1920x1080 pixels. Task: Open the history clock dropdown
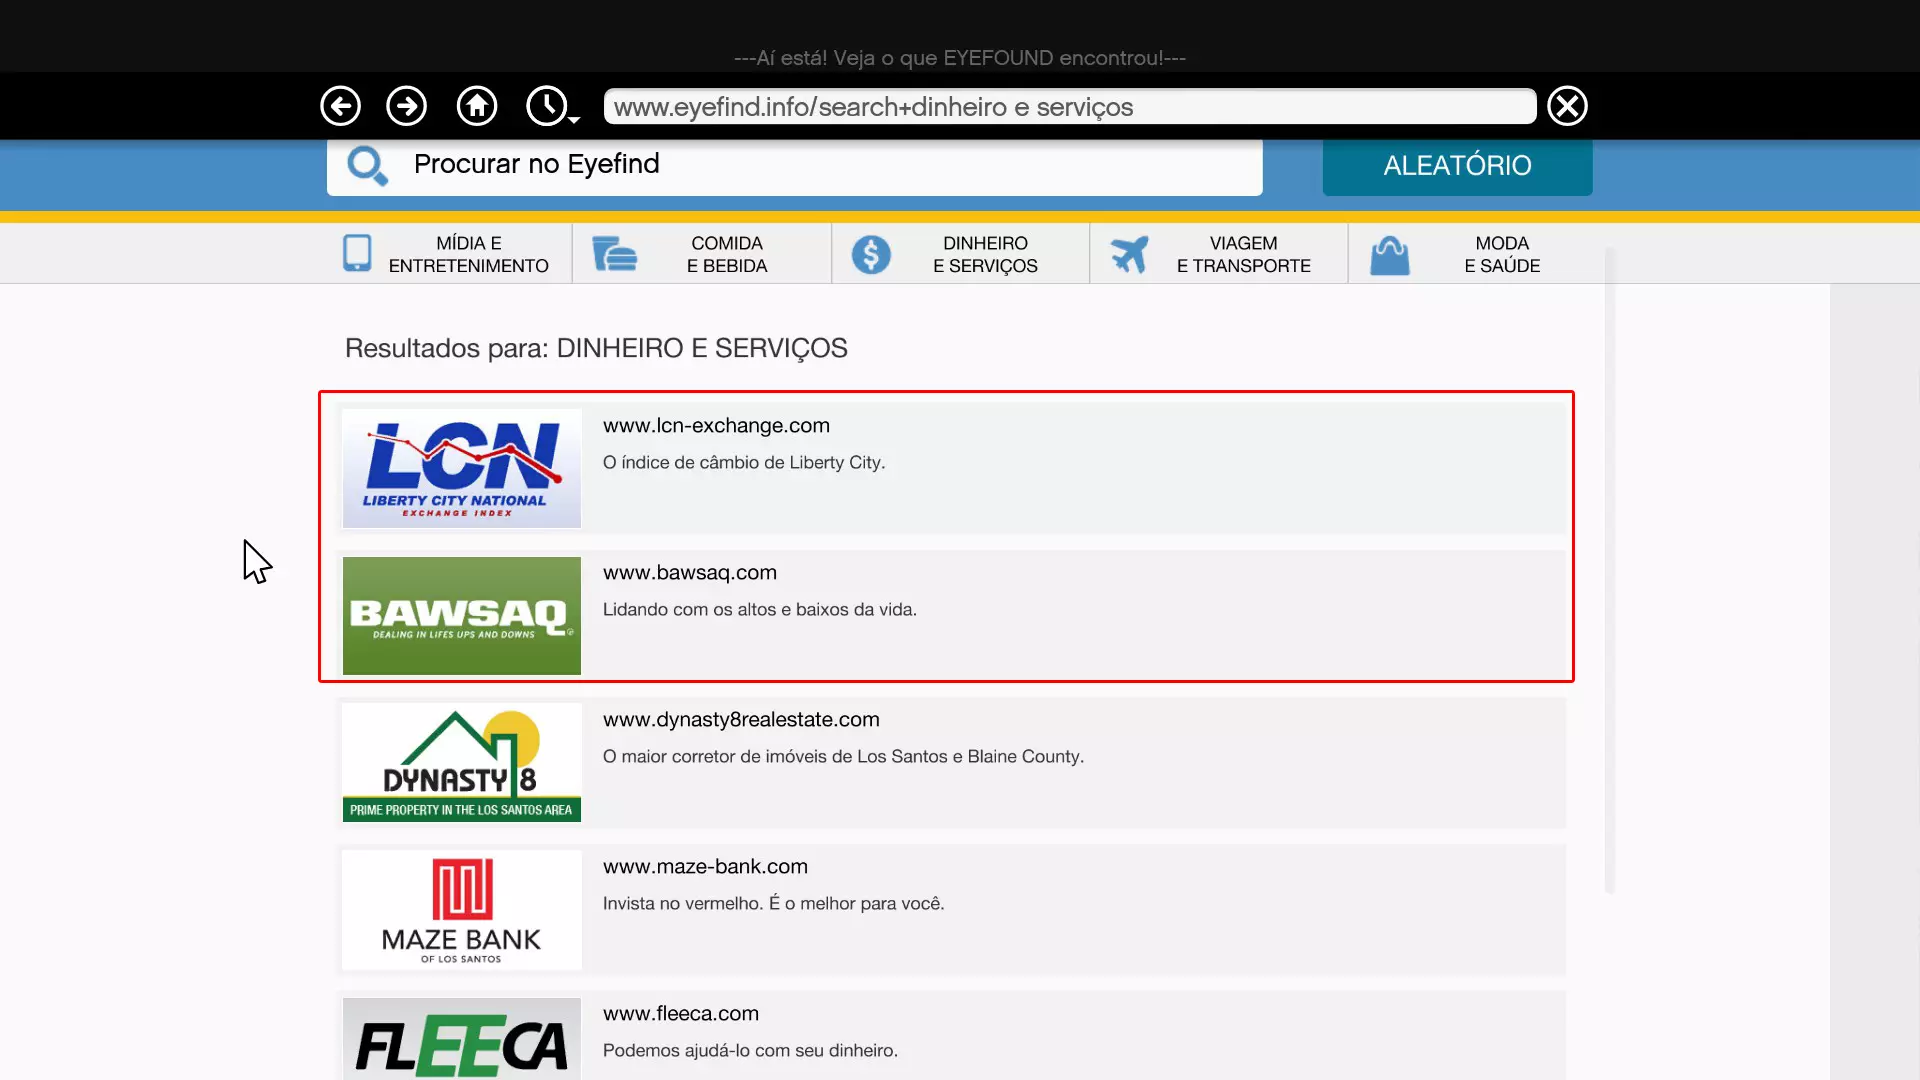coord(551,106)
